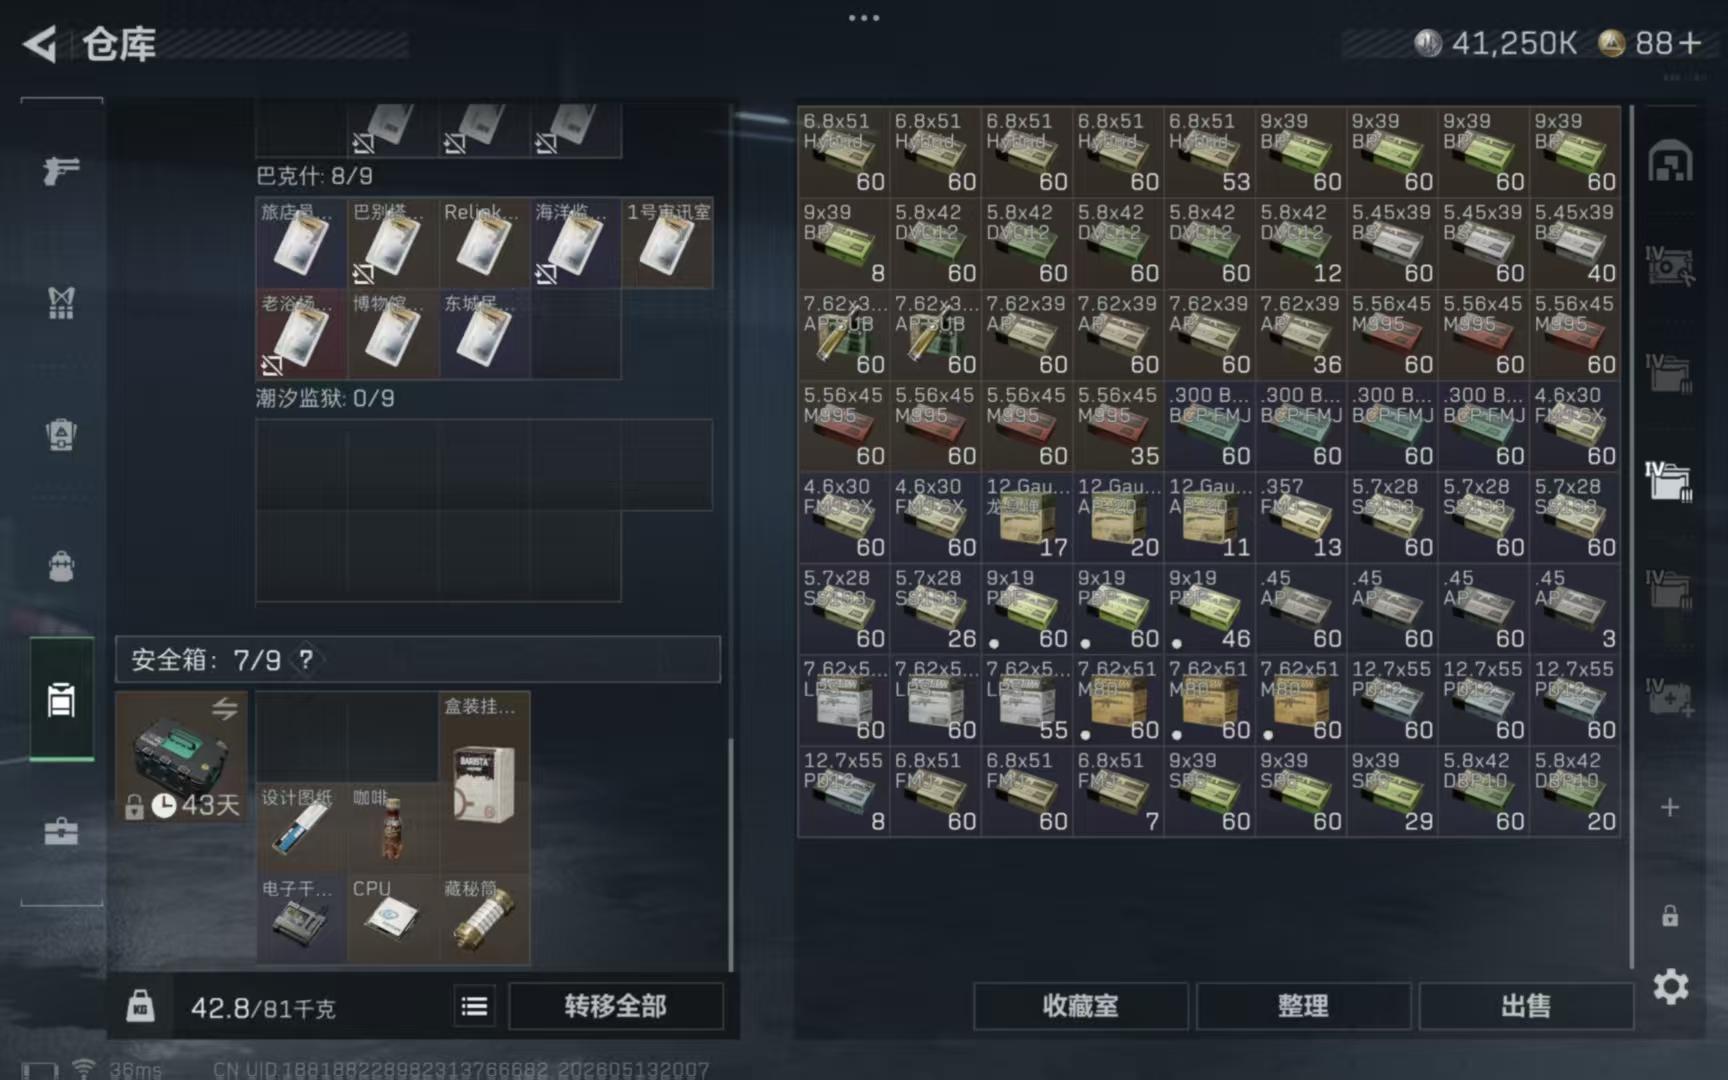Switch to the second IV storage box
The width and height of the screenshot is (1728, 1080).
[x=1670, y=373]
